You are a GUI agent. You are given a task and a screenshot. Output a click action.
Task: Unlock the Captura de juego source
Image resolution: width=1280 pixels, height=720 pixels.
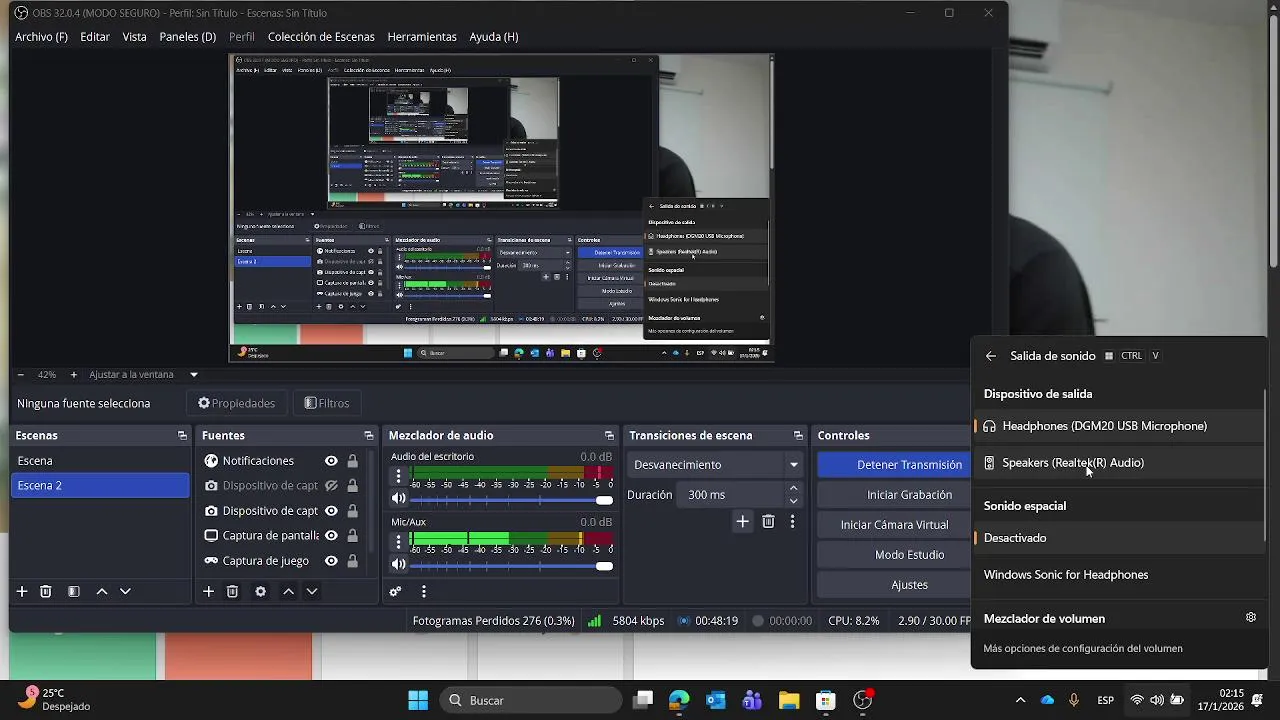coord(352,561)
